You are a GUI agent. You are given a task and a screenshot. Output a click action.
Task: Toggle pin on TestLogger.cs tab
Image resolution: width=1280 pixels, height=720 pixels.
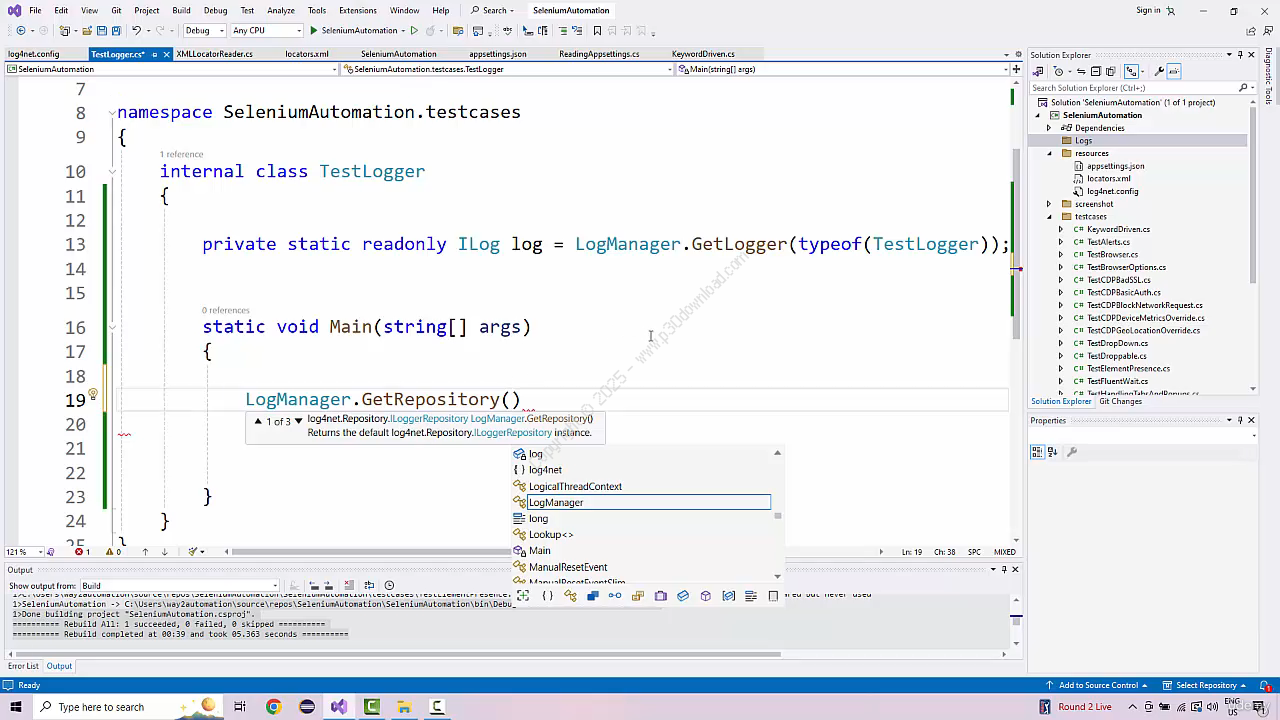tap(154, 54)
